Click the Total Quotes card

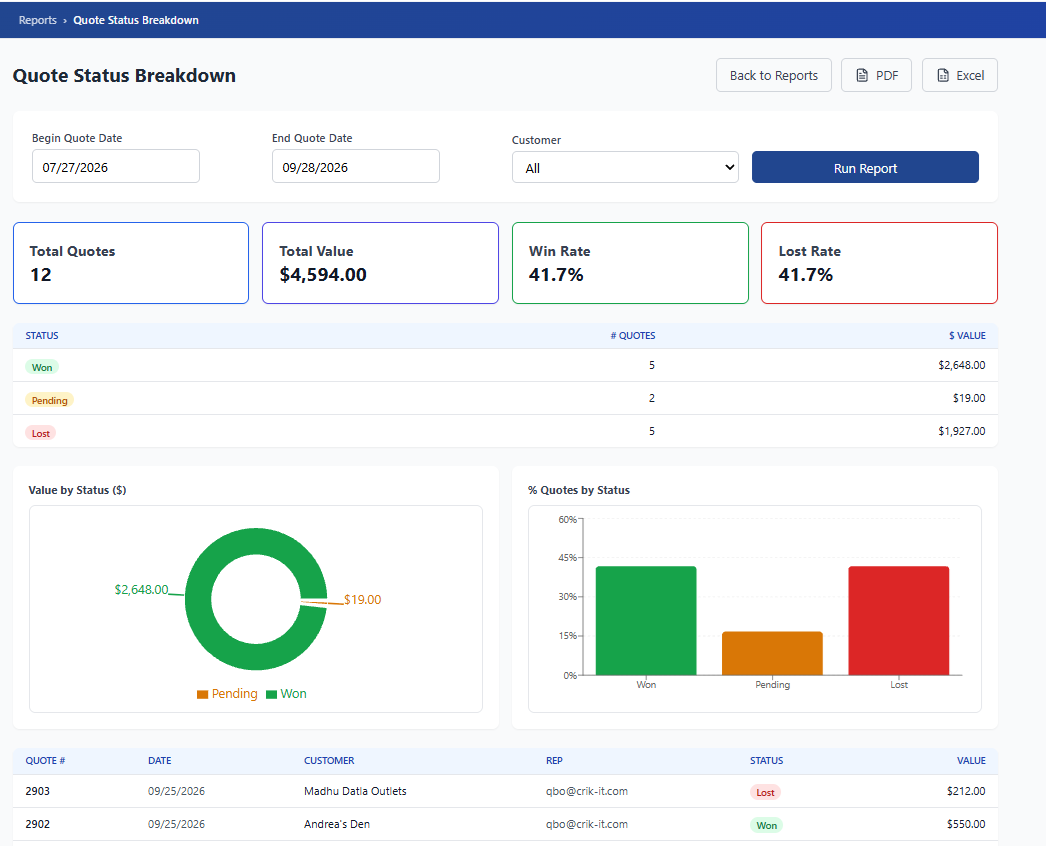point(131,263)
